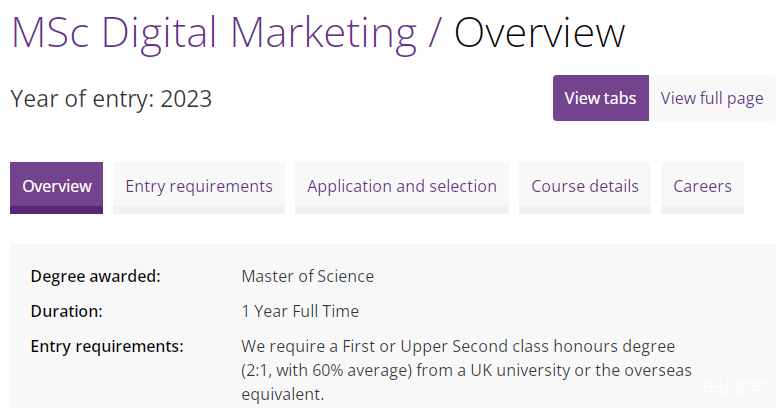Click the Master of Science value
Image resolution: width=781 pixels, height=408 pixels.
coord(307,276)
